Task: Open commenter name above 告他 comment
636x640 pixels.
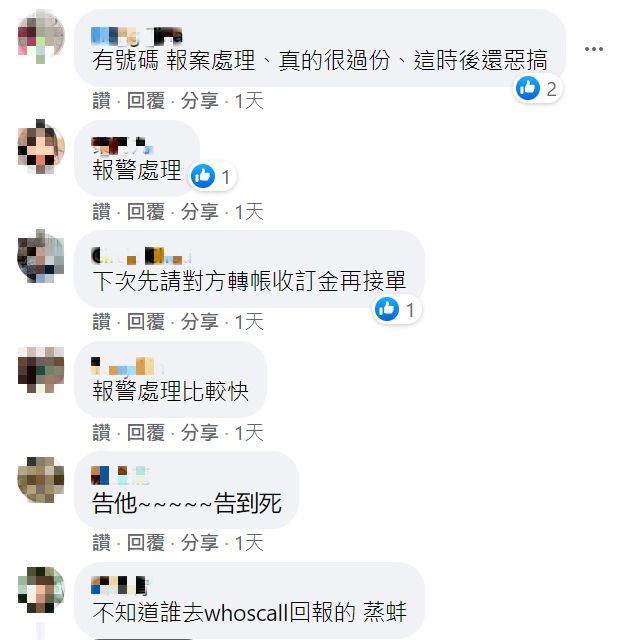Action: click(120, 476)
